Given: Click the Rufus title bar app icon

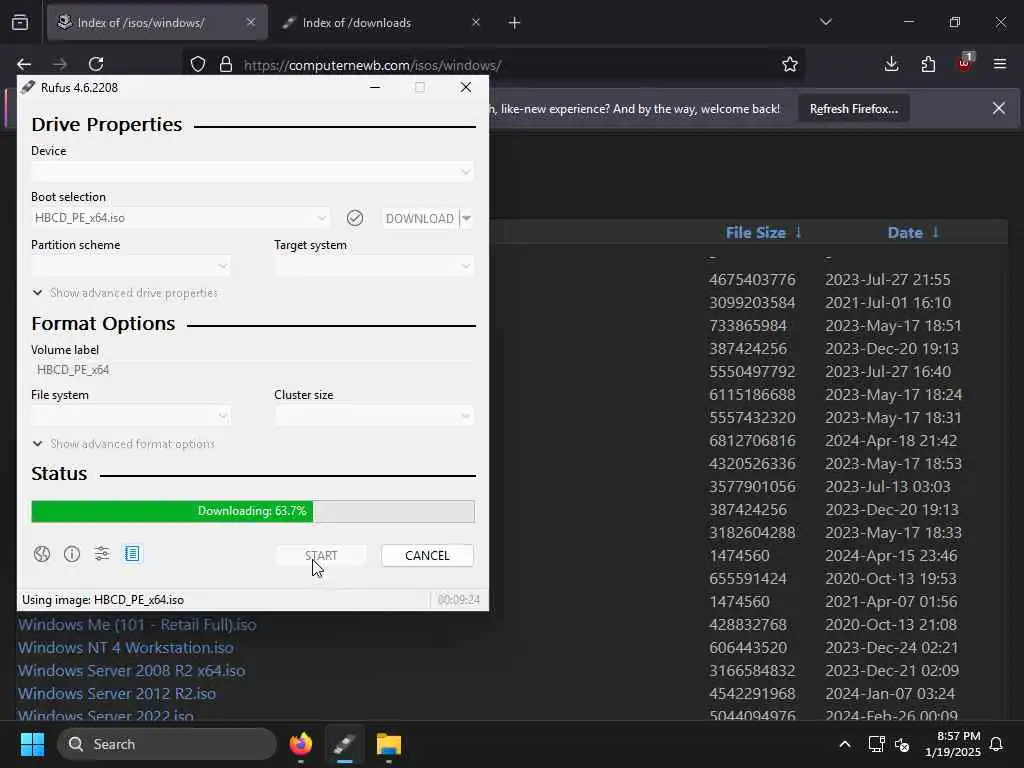Looking at the screenshot, I should click(27, 88).
